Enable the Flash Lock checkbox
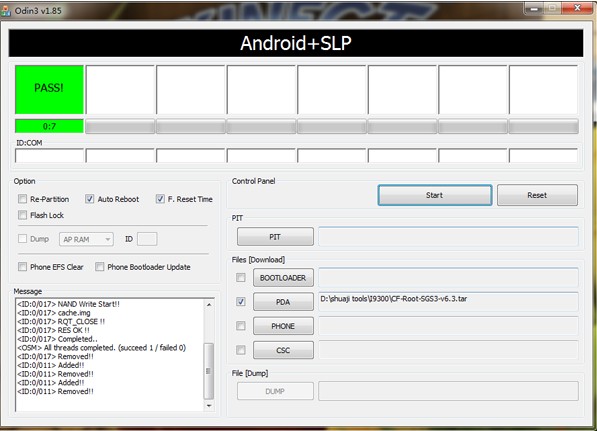 [x=22, y=215]
